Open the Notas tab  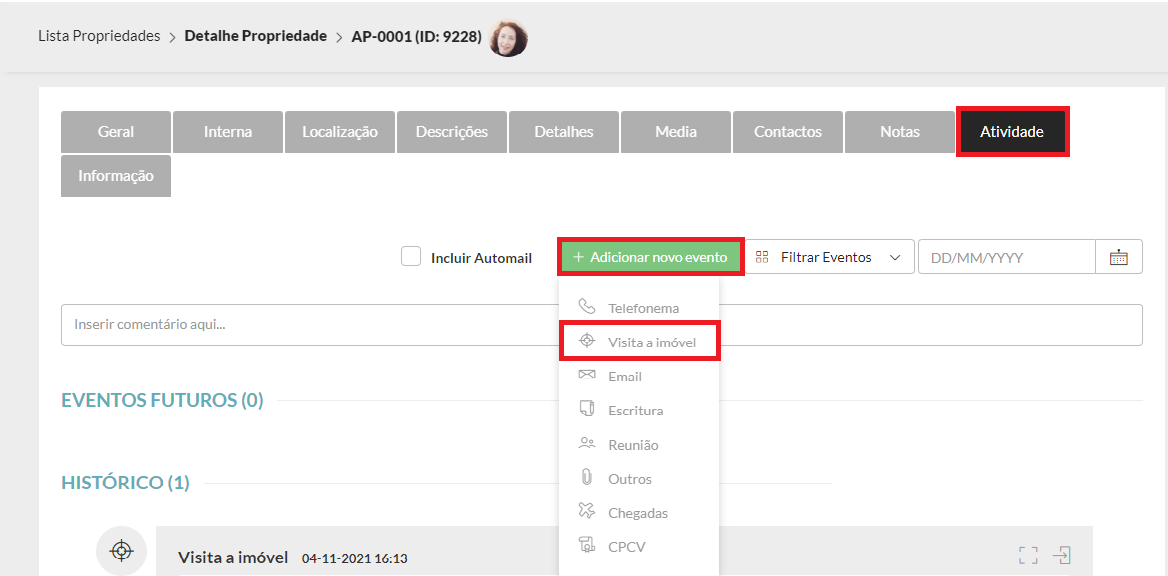[x=900, y=132]
